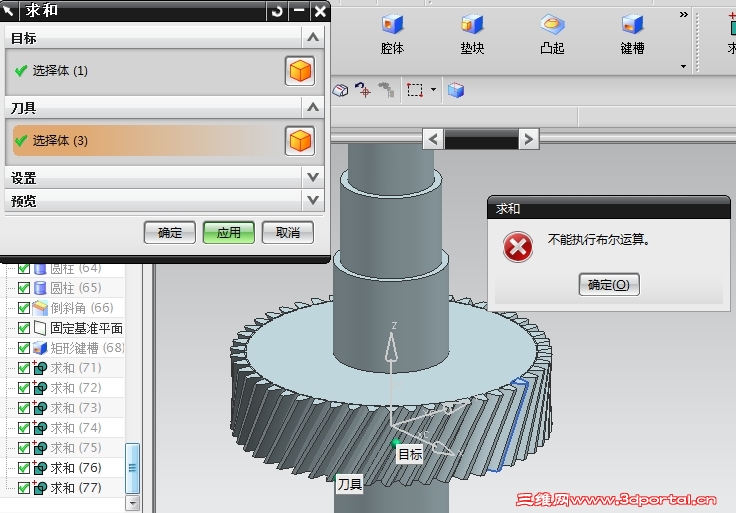Click tool 选择体 (3) body cube icon
Screen dimensions: 736x513
point(300,141)
